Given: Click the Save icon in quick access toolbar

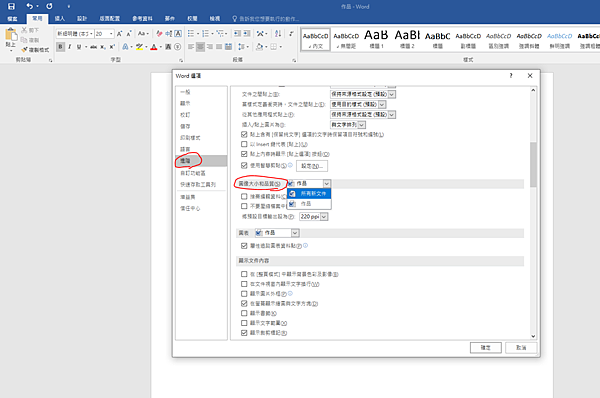Looking at the screenshot, I should (x=11, y=6).
